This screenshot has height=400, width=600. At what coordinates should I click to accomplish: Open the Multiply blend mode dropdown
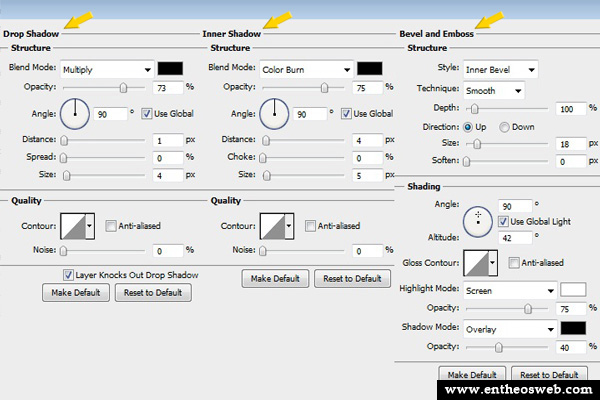point(104,70)
